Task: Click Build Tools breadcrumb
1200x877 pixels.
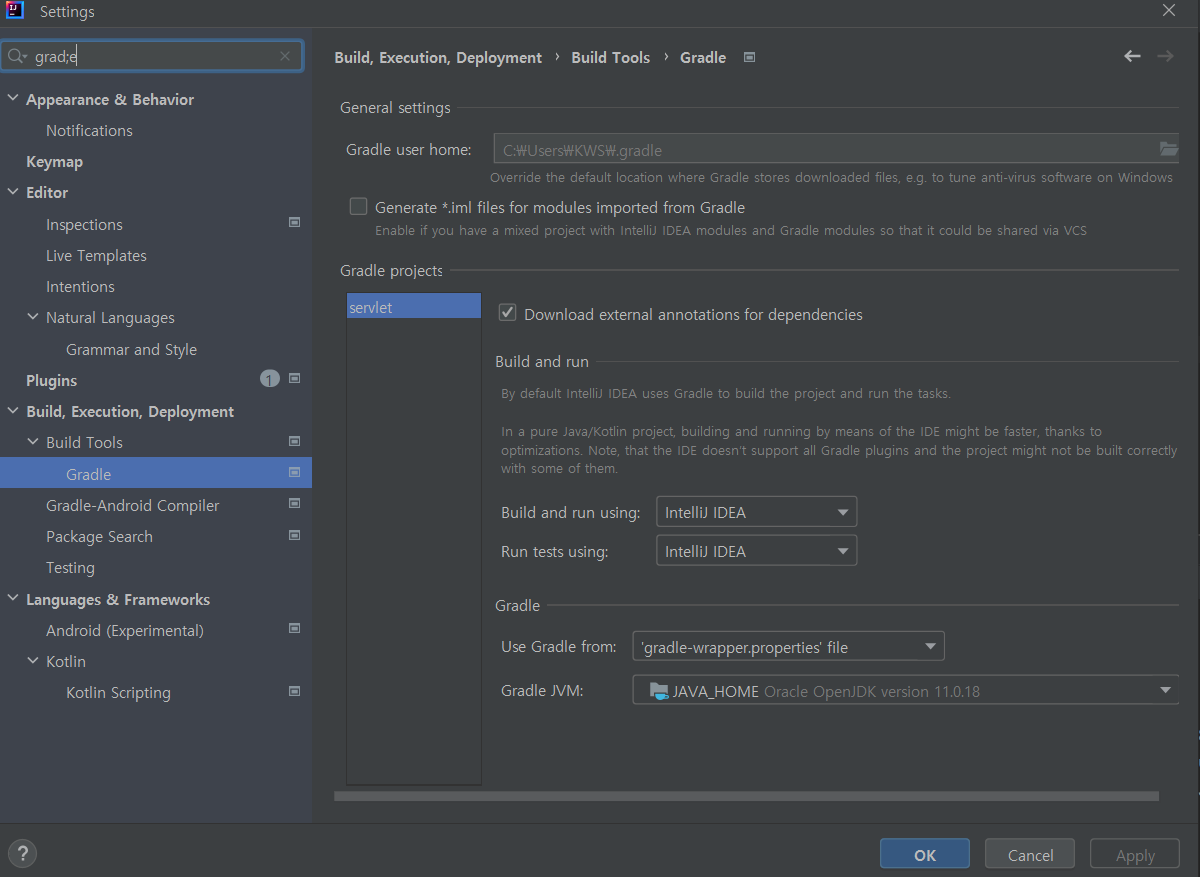Action: (x=610, y=57)
